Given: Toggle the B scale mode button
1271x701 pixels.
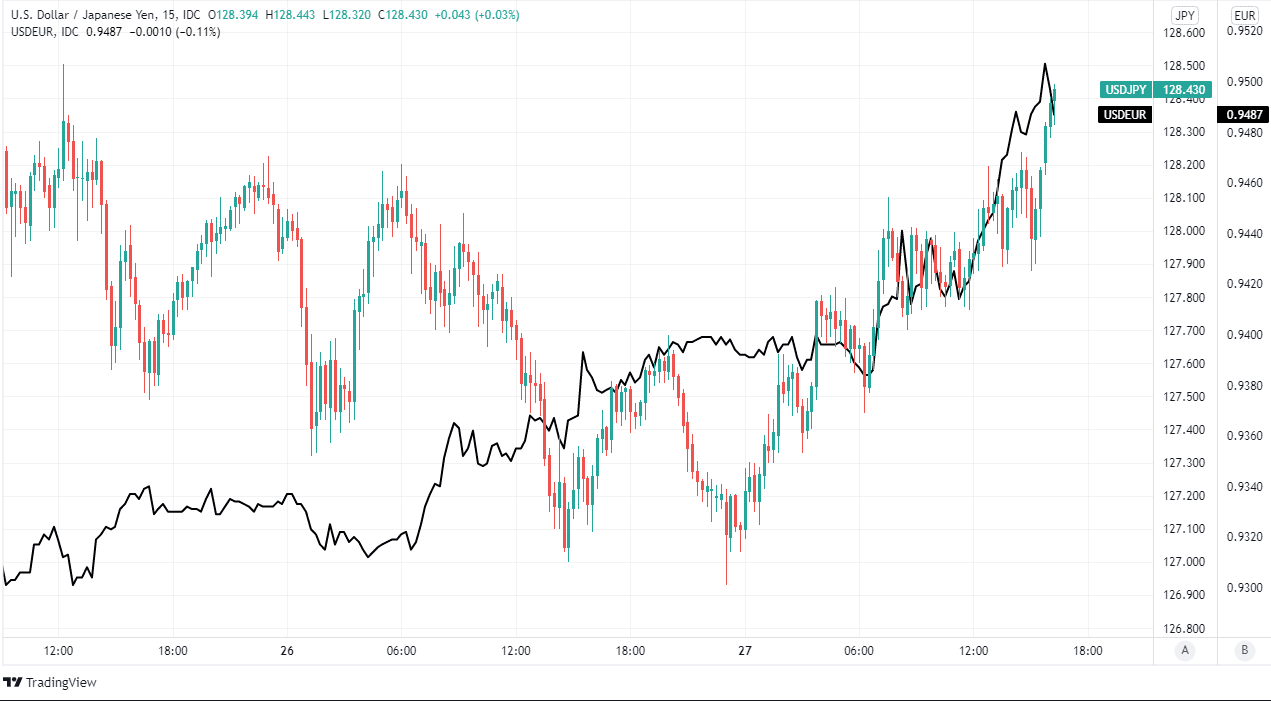Looking at the screenshot, I should point(1244,650).
